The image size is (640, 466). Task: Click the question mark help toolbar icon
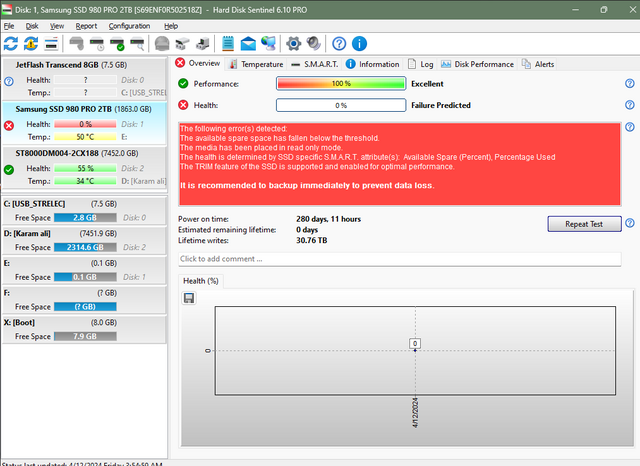pyautogui.click(x=339, y=44)
